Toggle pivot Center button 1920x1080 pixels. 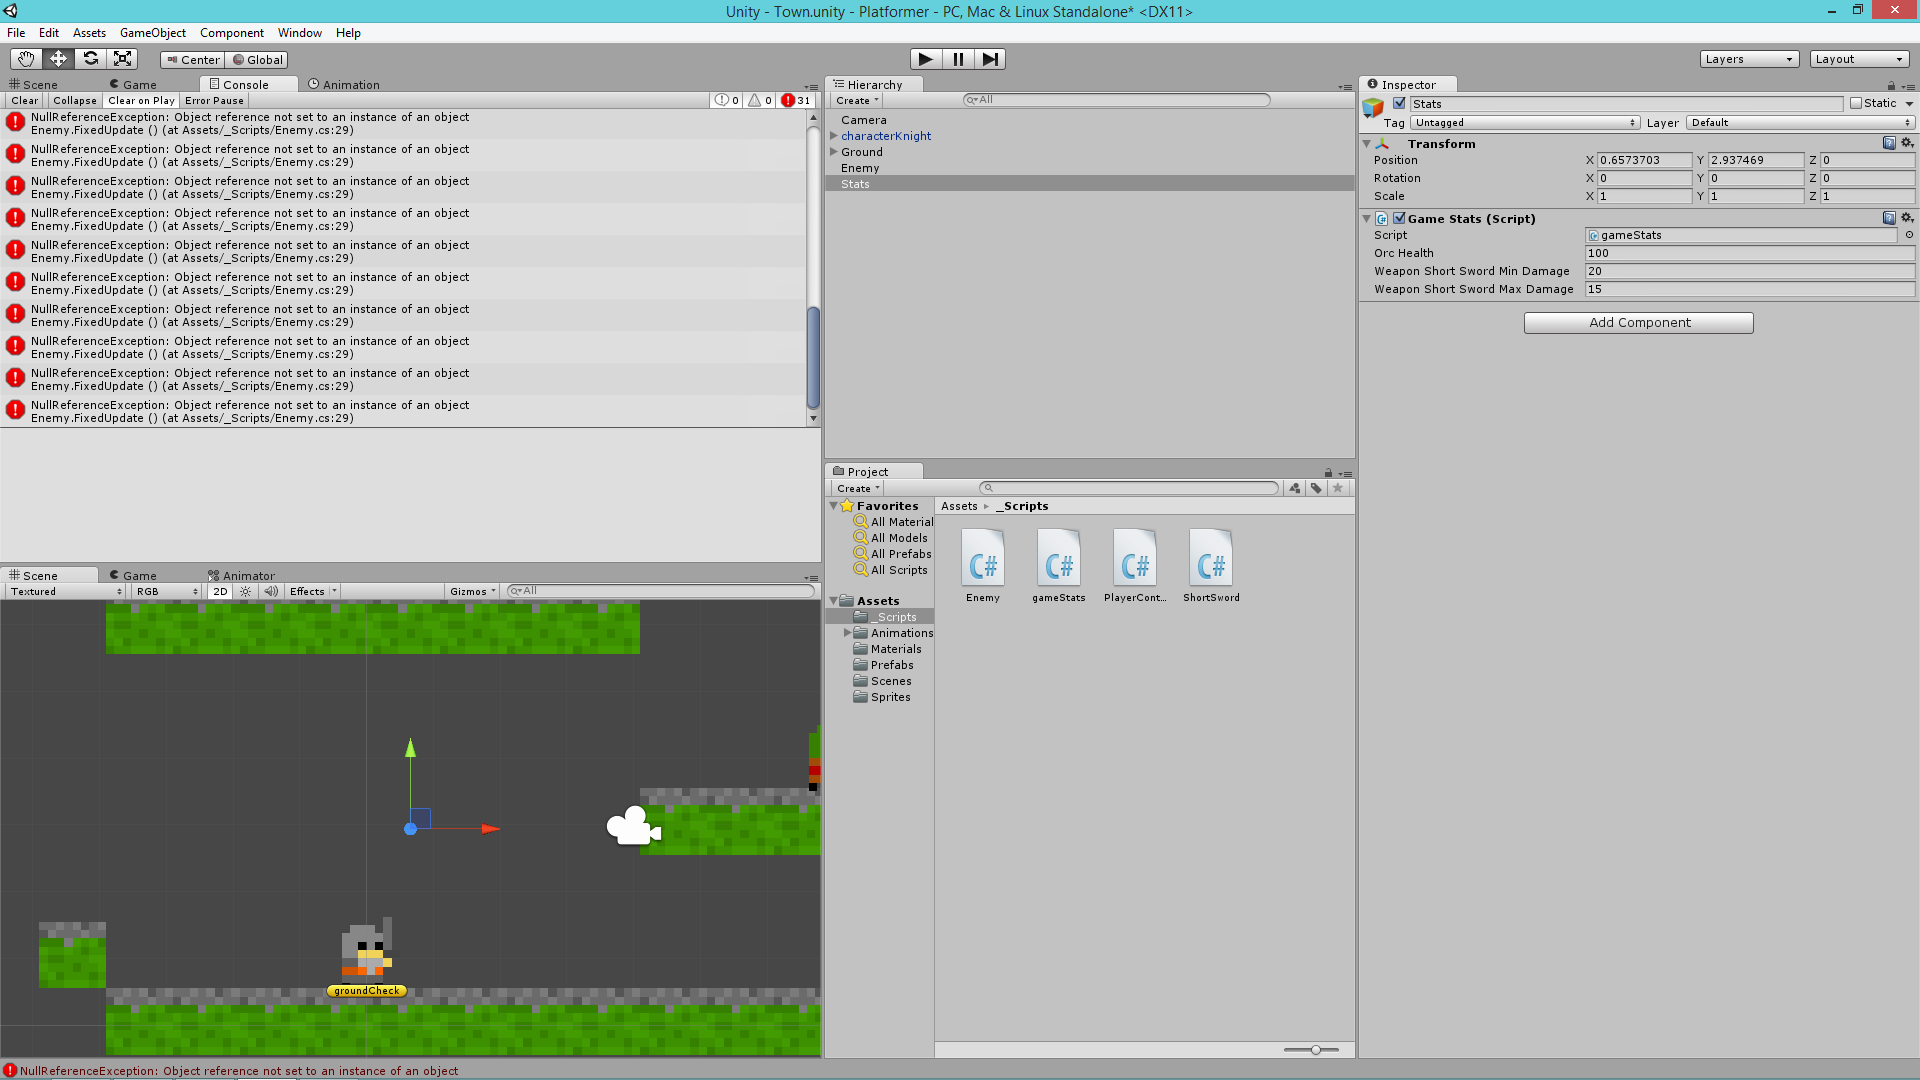pos(193,59)
